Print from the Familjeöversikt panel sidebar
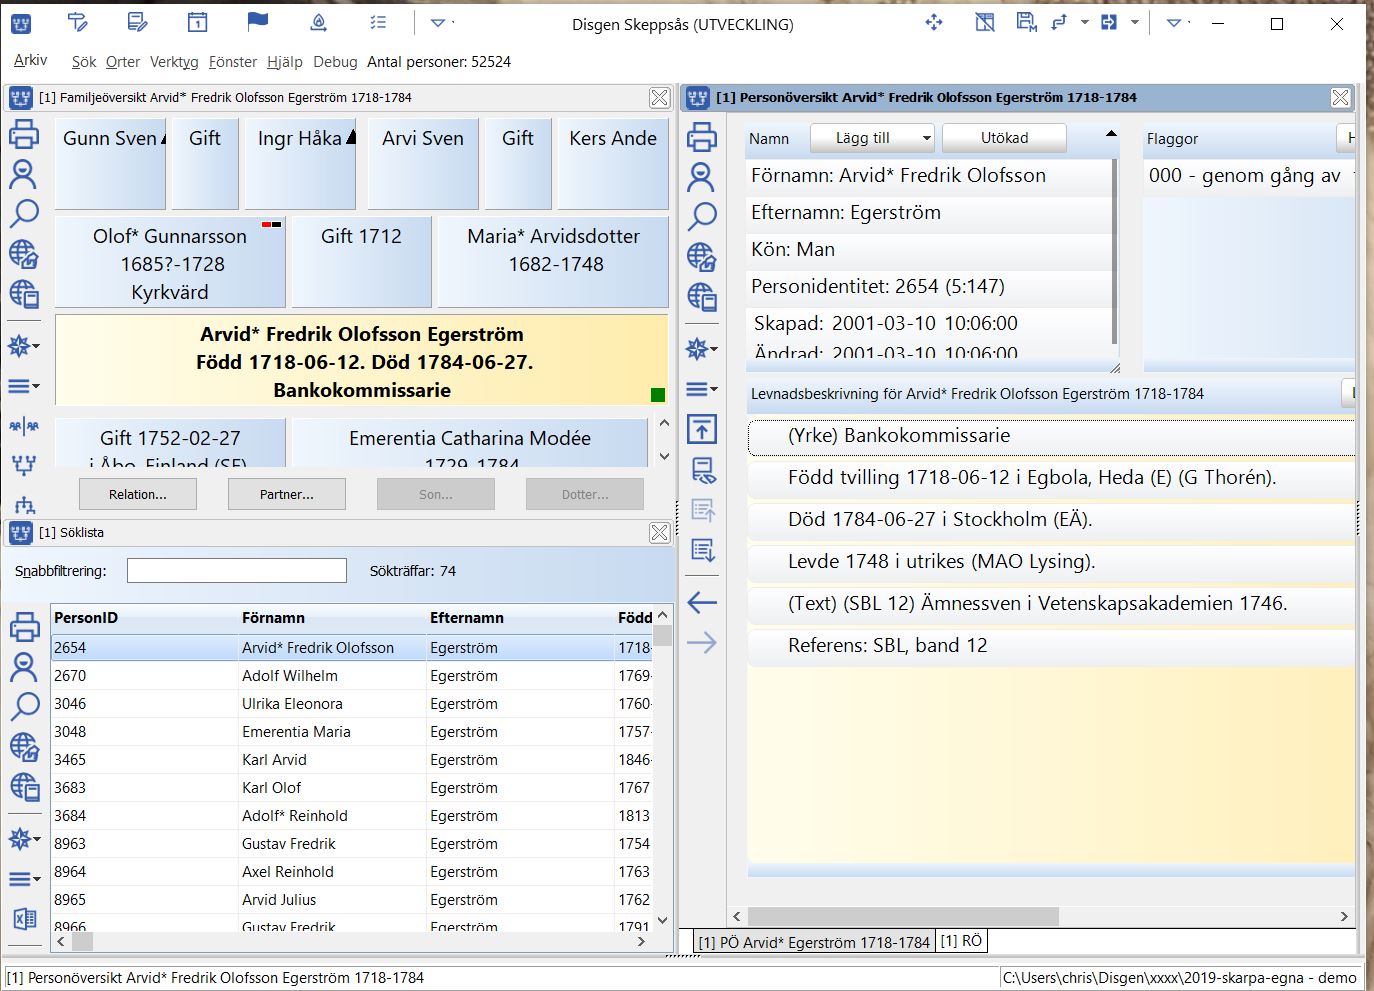 click(x=23, y=134)
